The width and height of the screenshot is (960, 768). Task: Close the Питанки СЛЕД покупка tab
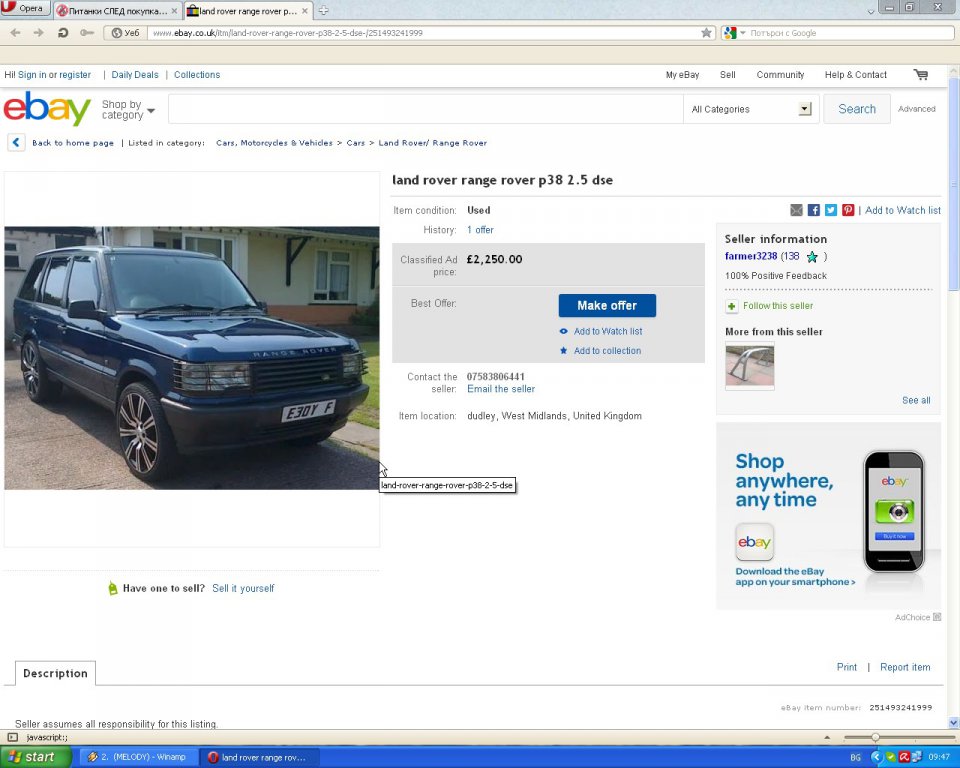[x=174, y=11]
